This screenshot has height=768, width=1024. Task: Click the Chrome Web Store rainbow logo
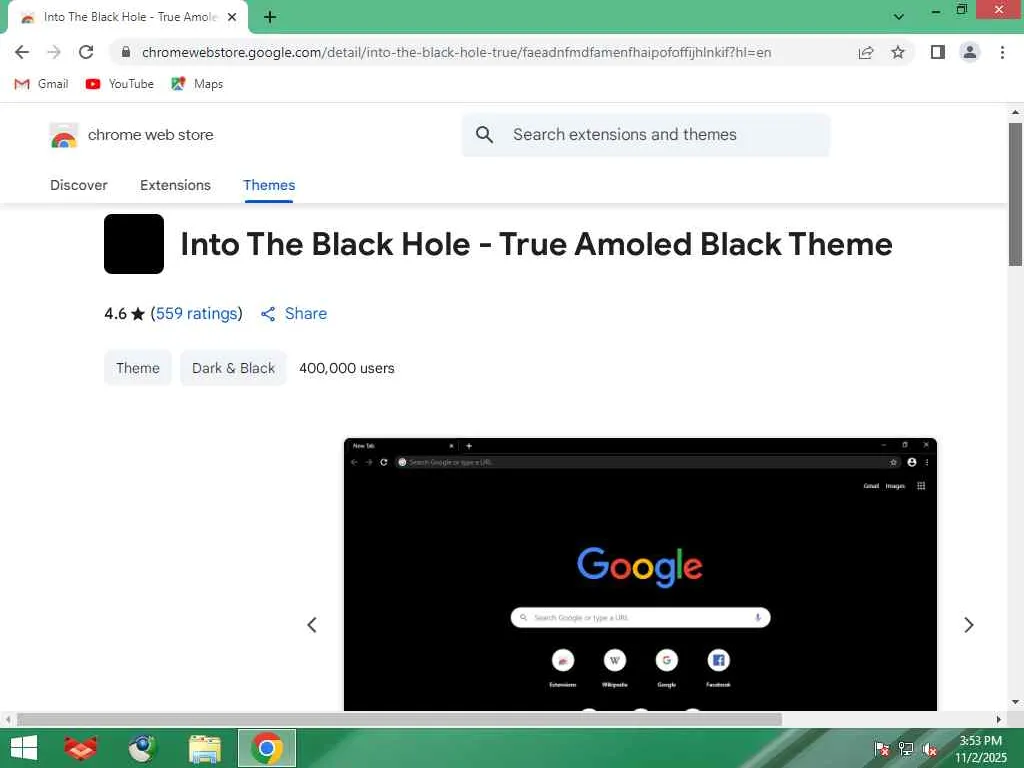click(x=63, y=135)
